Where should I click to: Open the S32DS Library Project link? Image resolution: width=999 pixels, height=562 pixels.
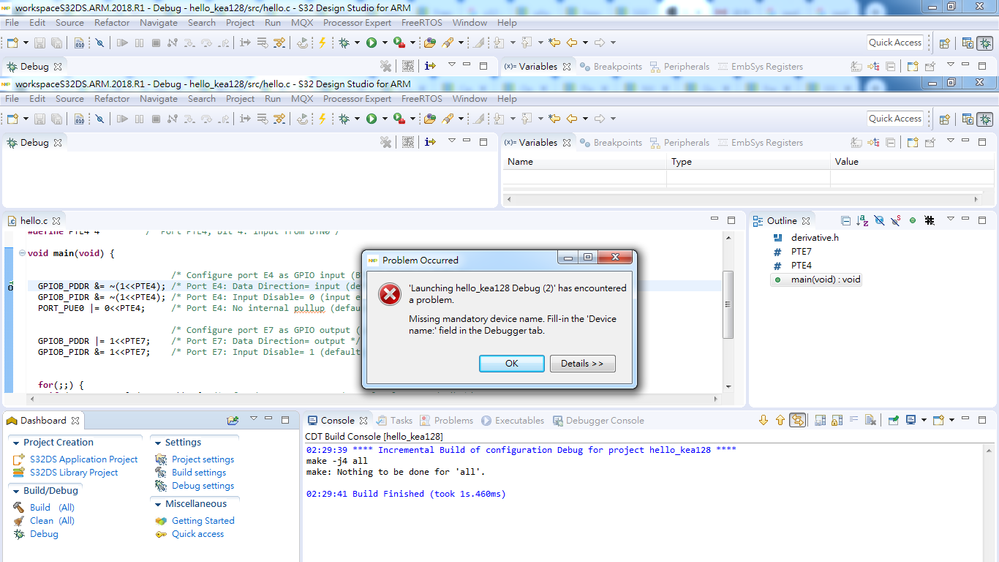click(x=74, y=473)
